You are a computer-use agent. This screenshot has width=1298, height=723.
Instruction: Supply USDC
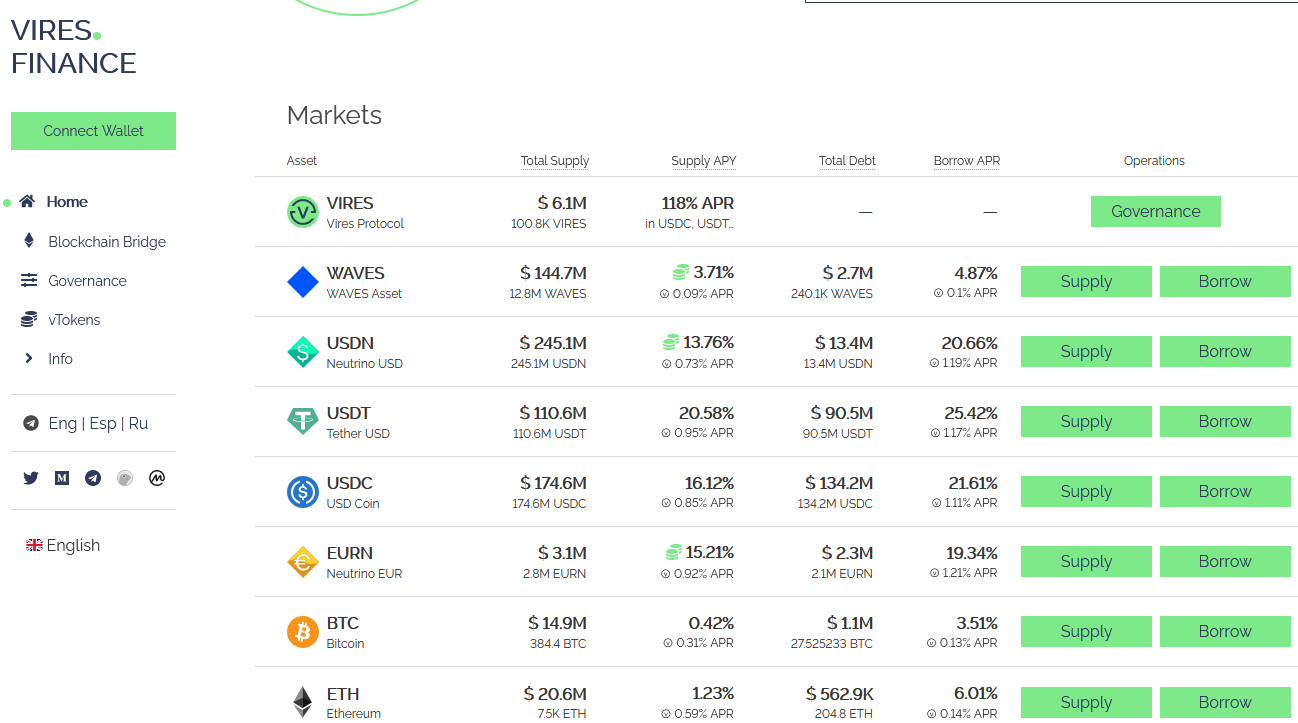1086,491
